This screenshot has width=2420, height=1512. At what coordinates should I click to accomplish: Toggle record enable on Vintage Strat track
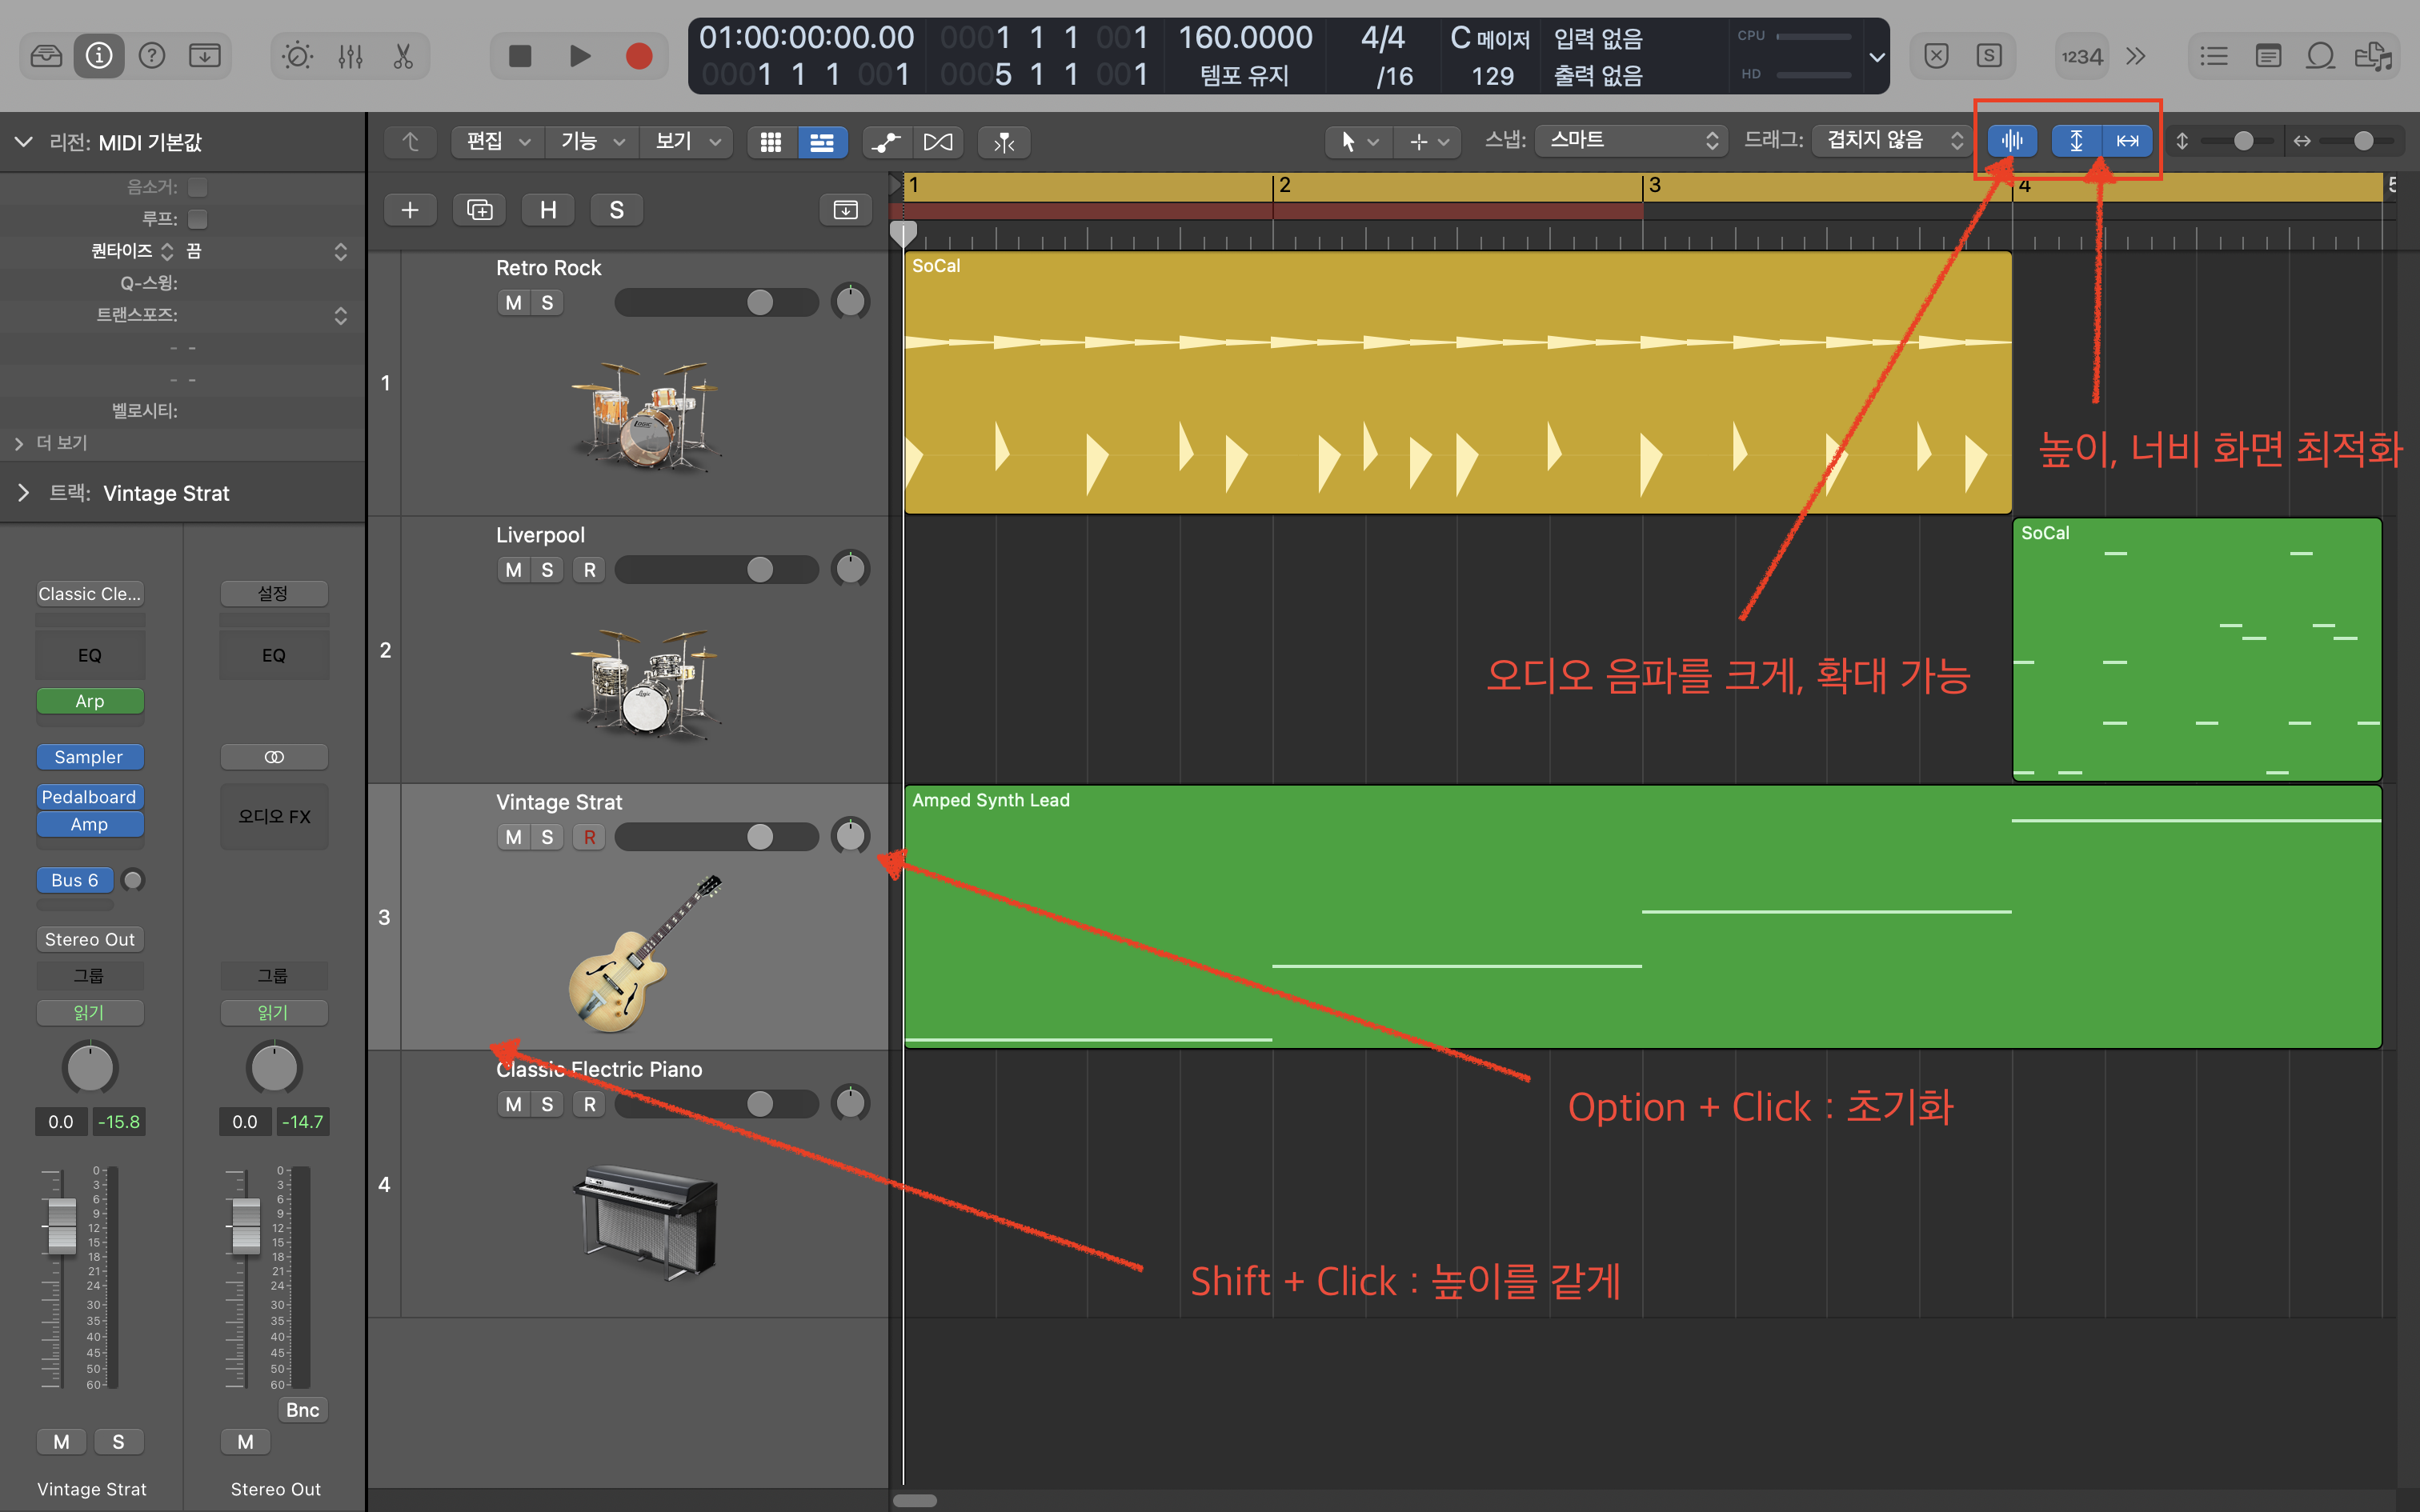(x=589, y=837)
